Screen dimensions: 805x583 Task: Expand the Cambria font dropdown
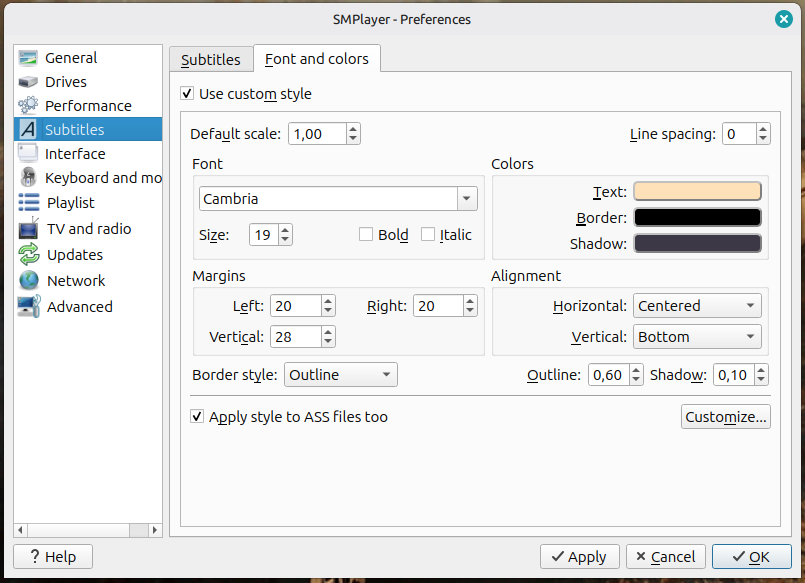click(x=467, y=199)
